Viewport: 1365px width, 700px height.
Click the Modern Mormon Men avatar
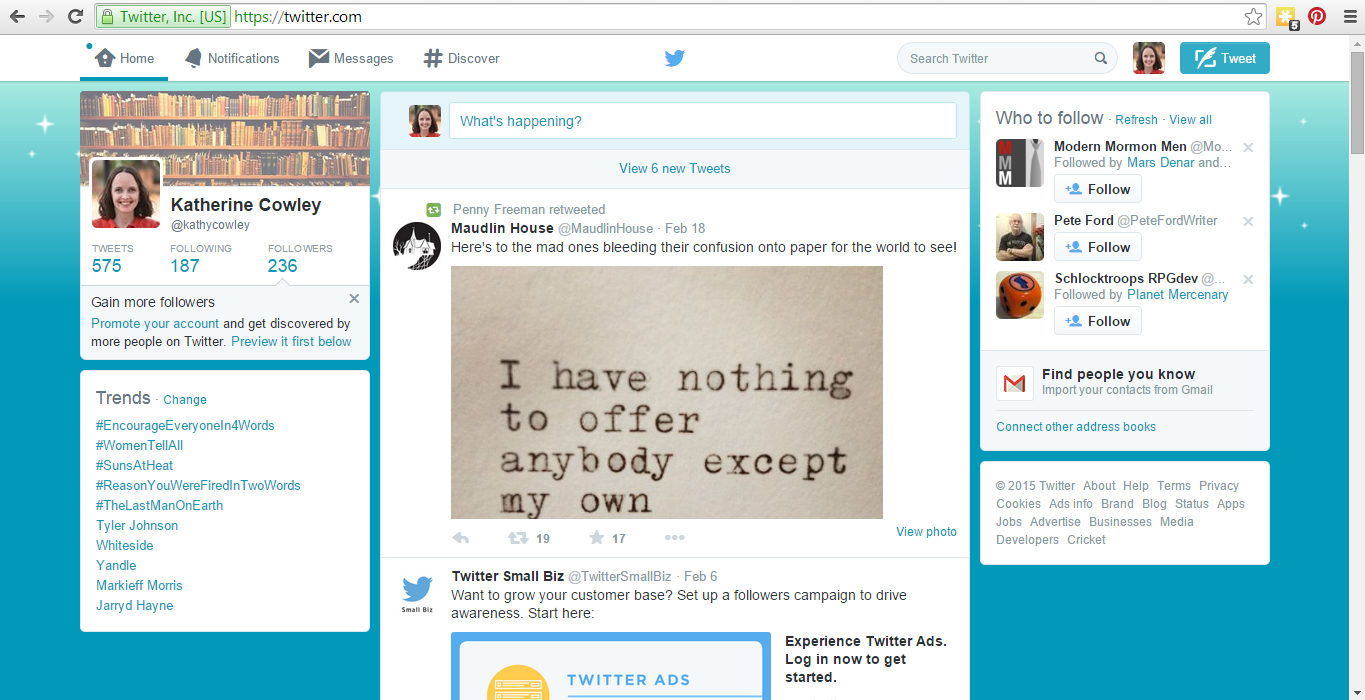[x=1020, y=163]
